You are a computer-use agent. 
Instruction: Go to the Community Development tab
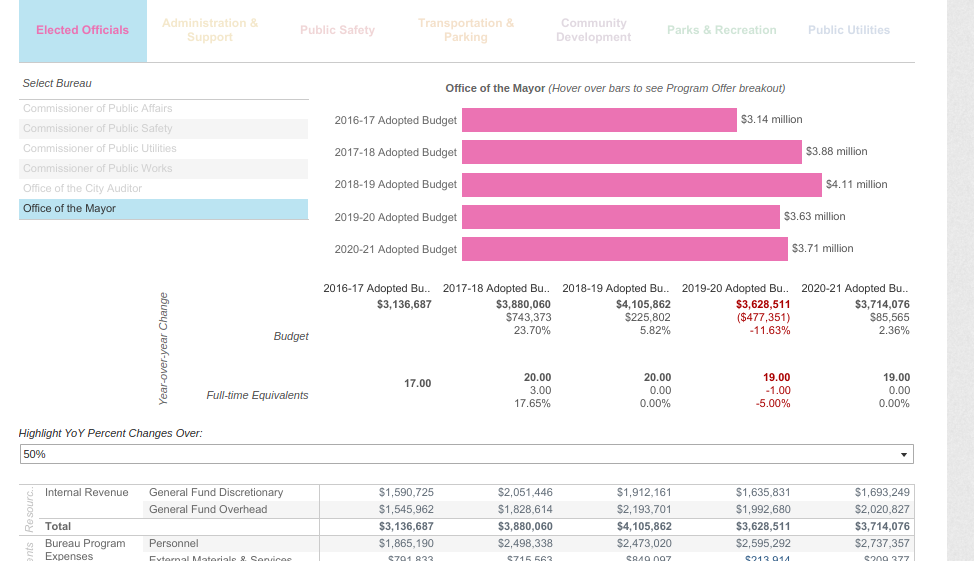click(x=593, y=30)
